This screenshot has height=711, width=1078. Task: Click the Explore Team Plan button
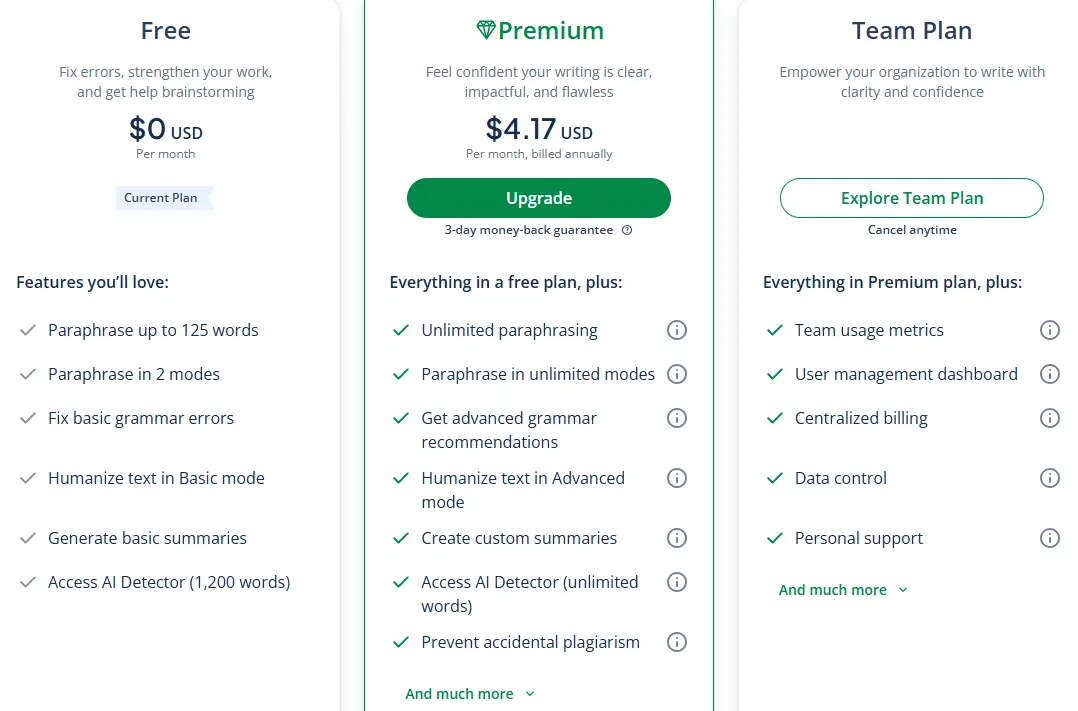click(912, 198)
